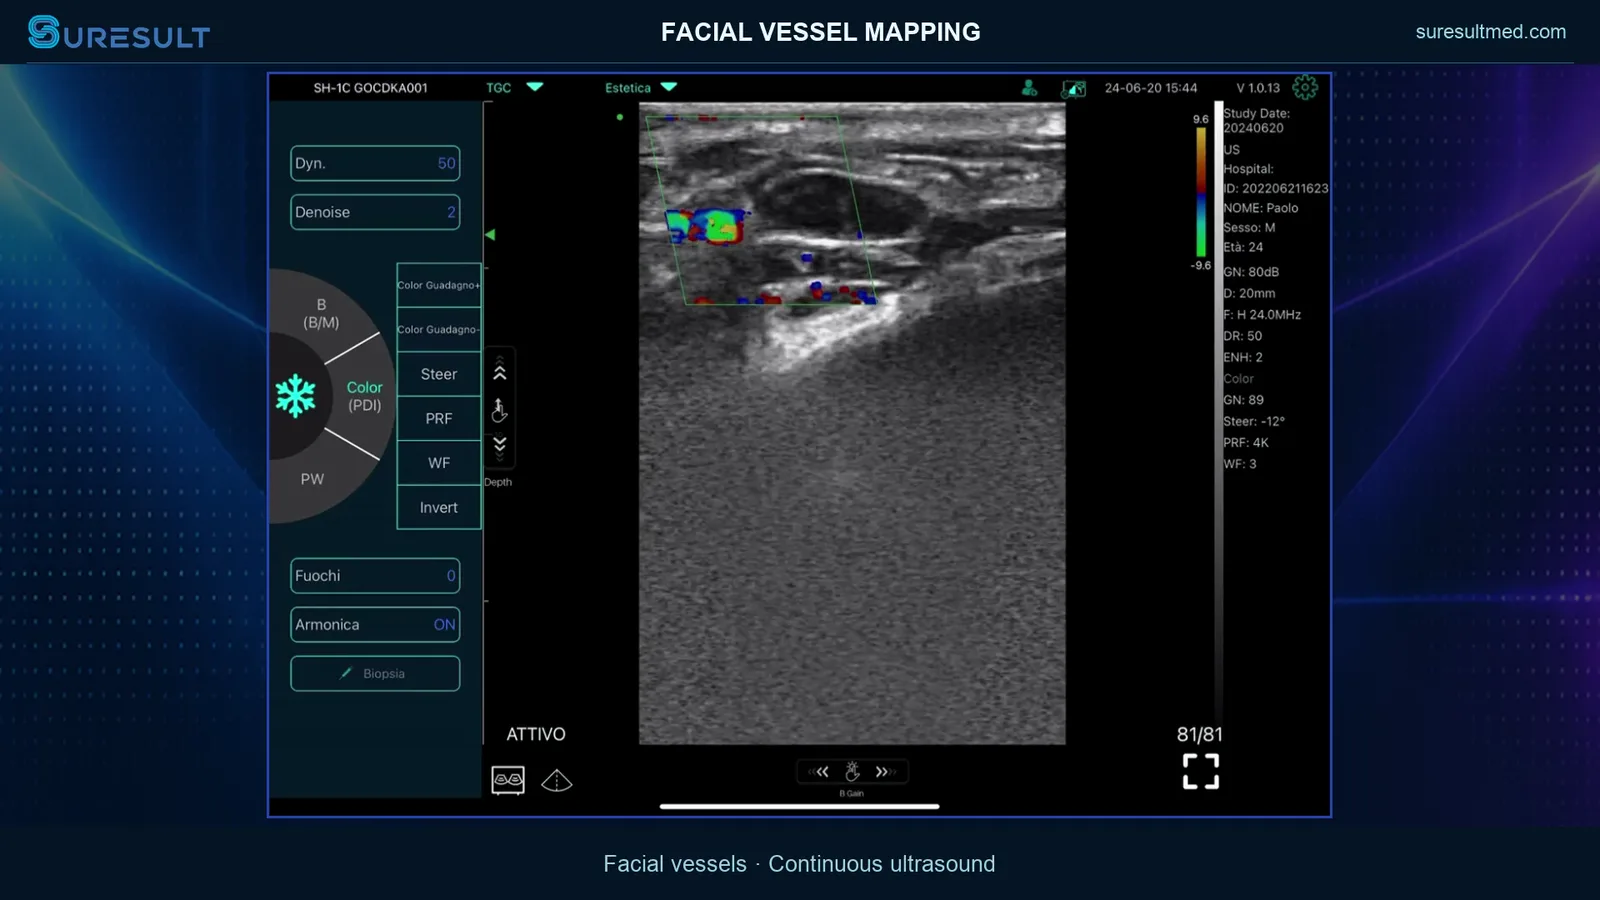Click the image gallery icon near date
1600x900 pixels.
1074,89
